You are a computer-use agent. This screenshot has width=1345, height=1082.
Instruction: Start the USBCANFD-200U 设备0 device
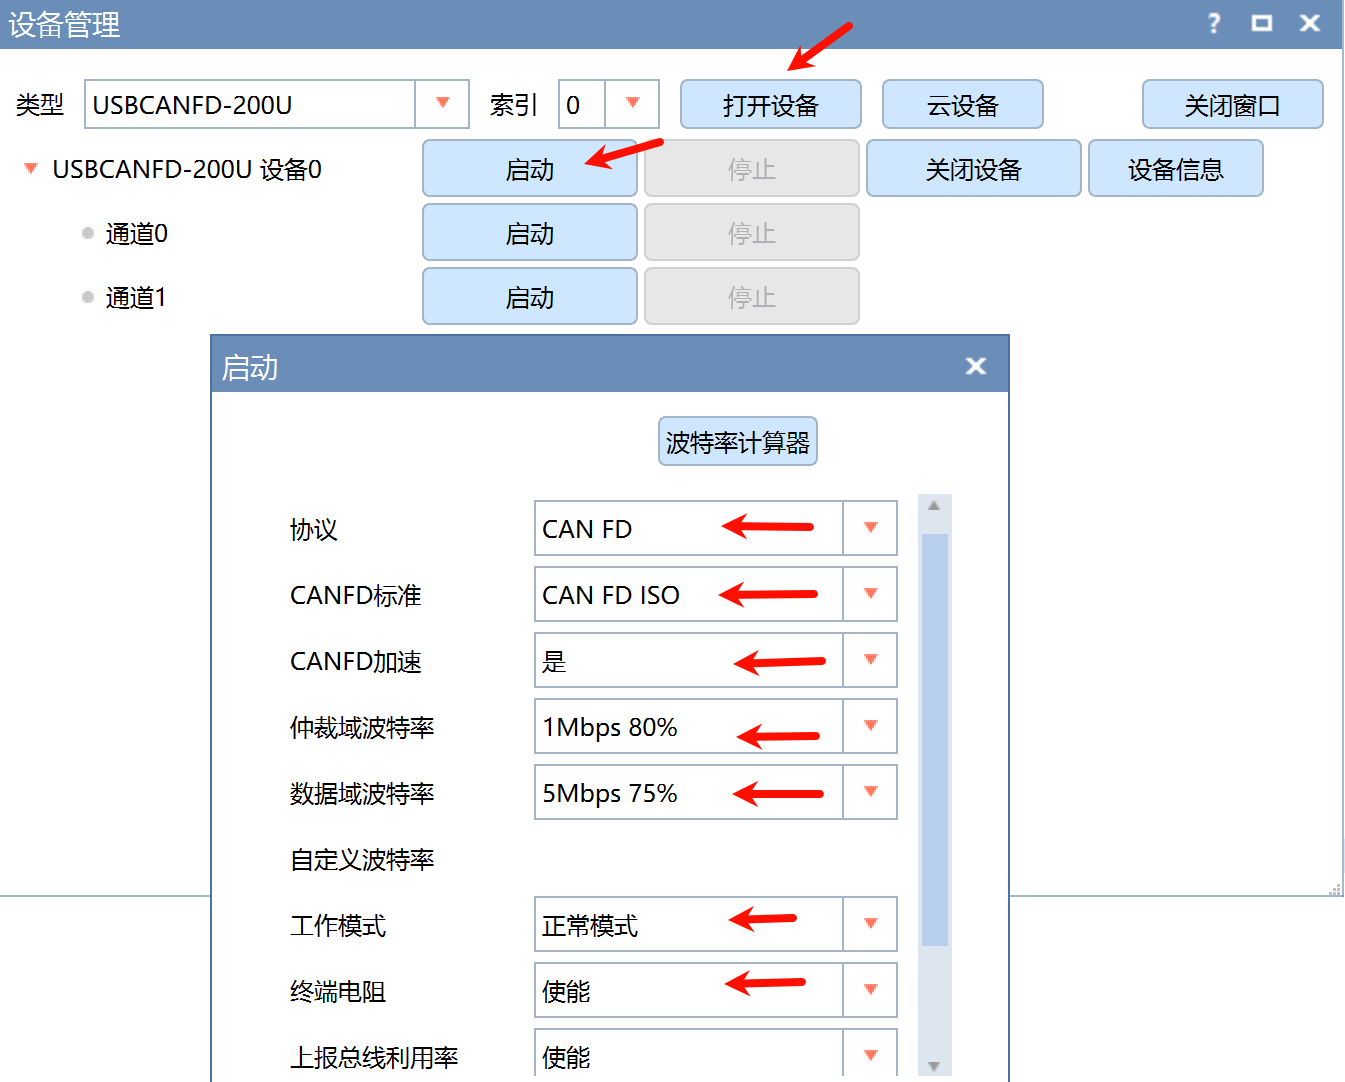click(530, 168)
